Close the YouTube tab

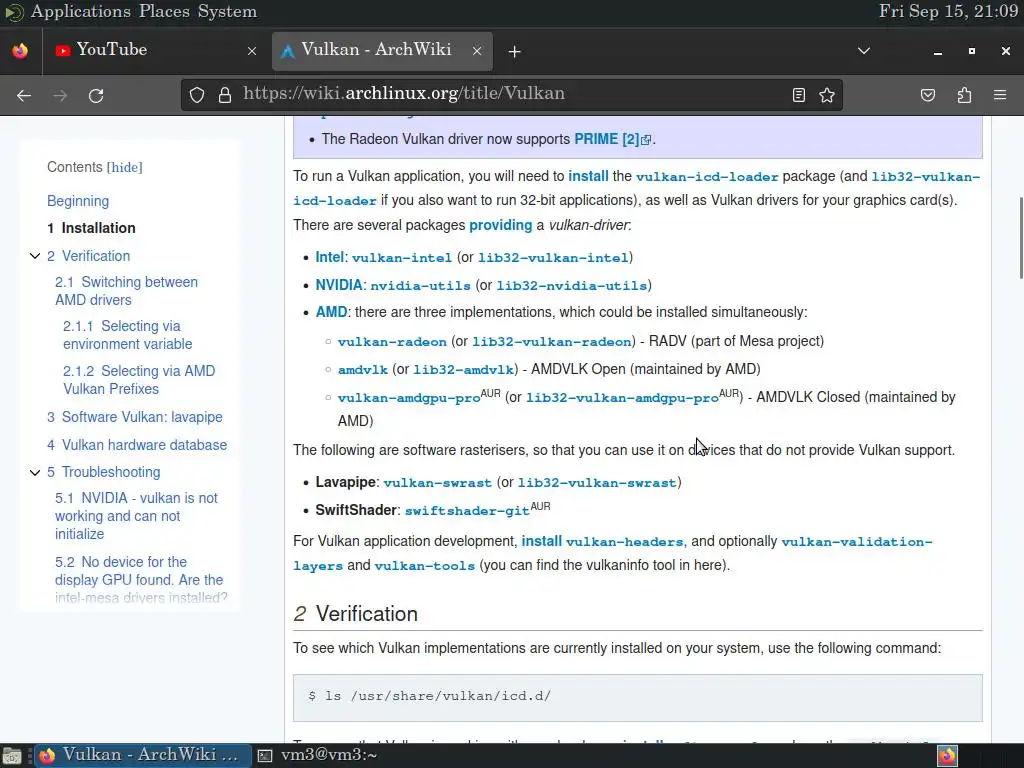[252, 51]
